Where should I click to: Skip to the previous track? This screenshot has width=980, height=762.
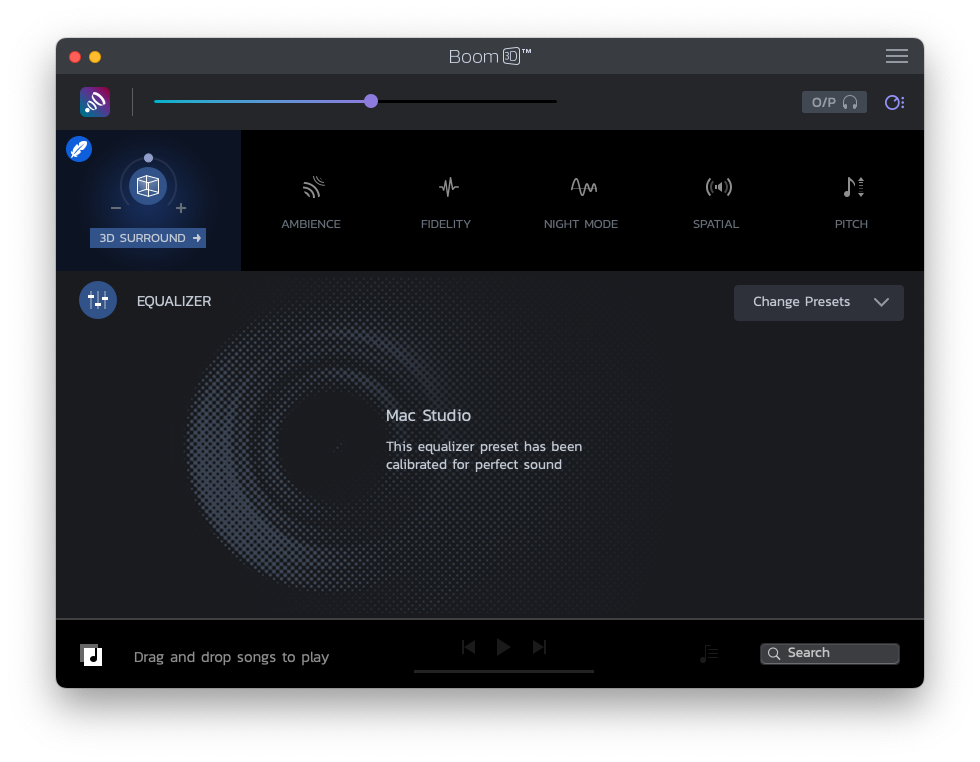468,647
